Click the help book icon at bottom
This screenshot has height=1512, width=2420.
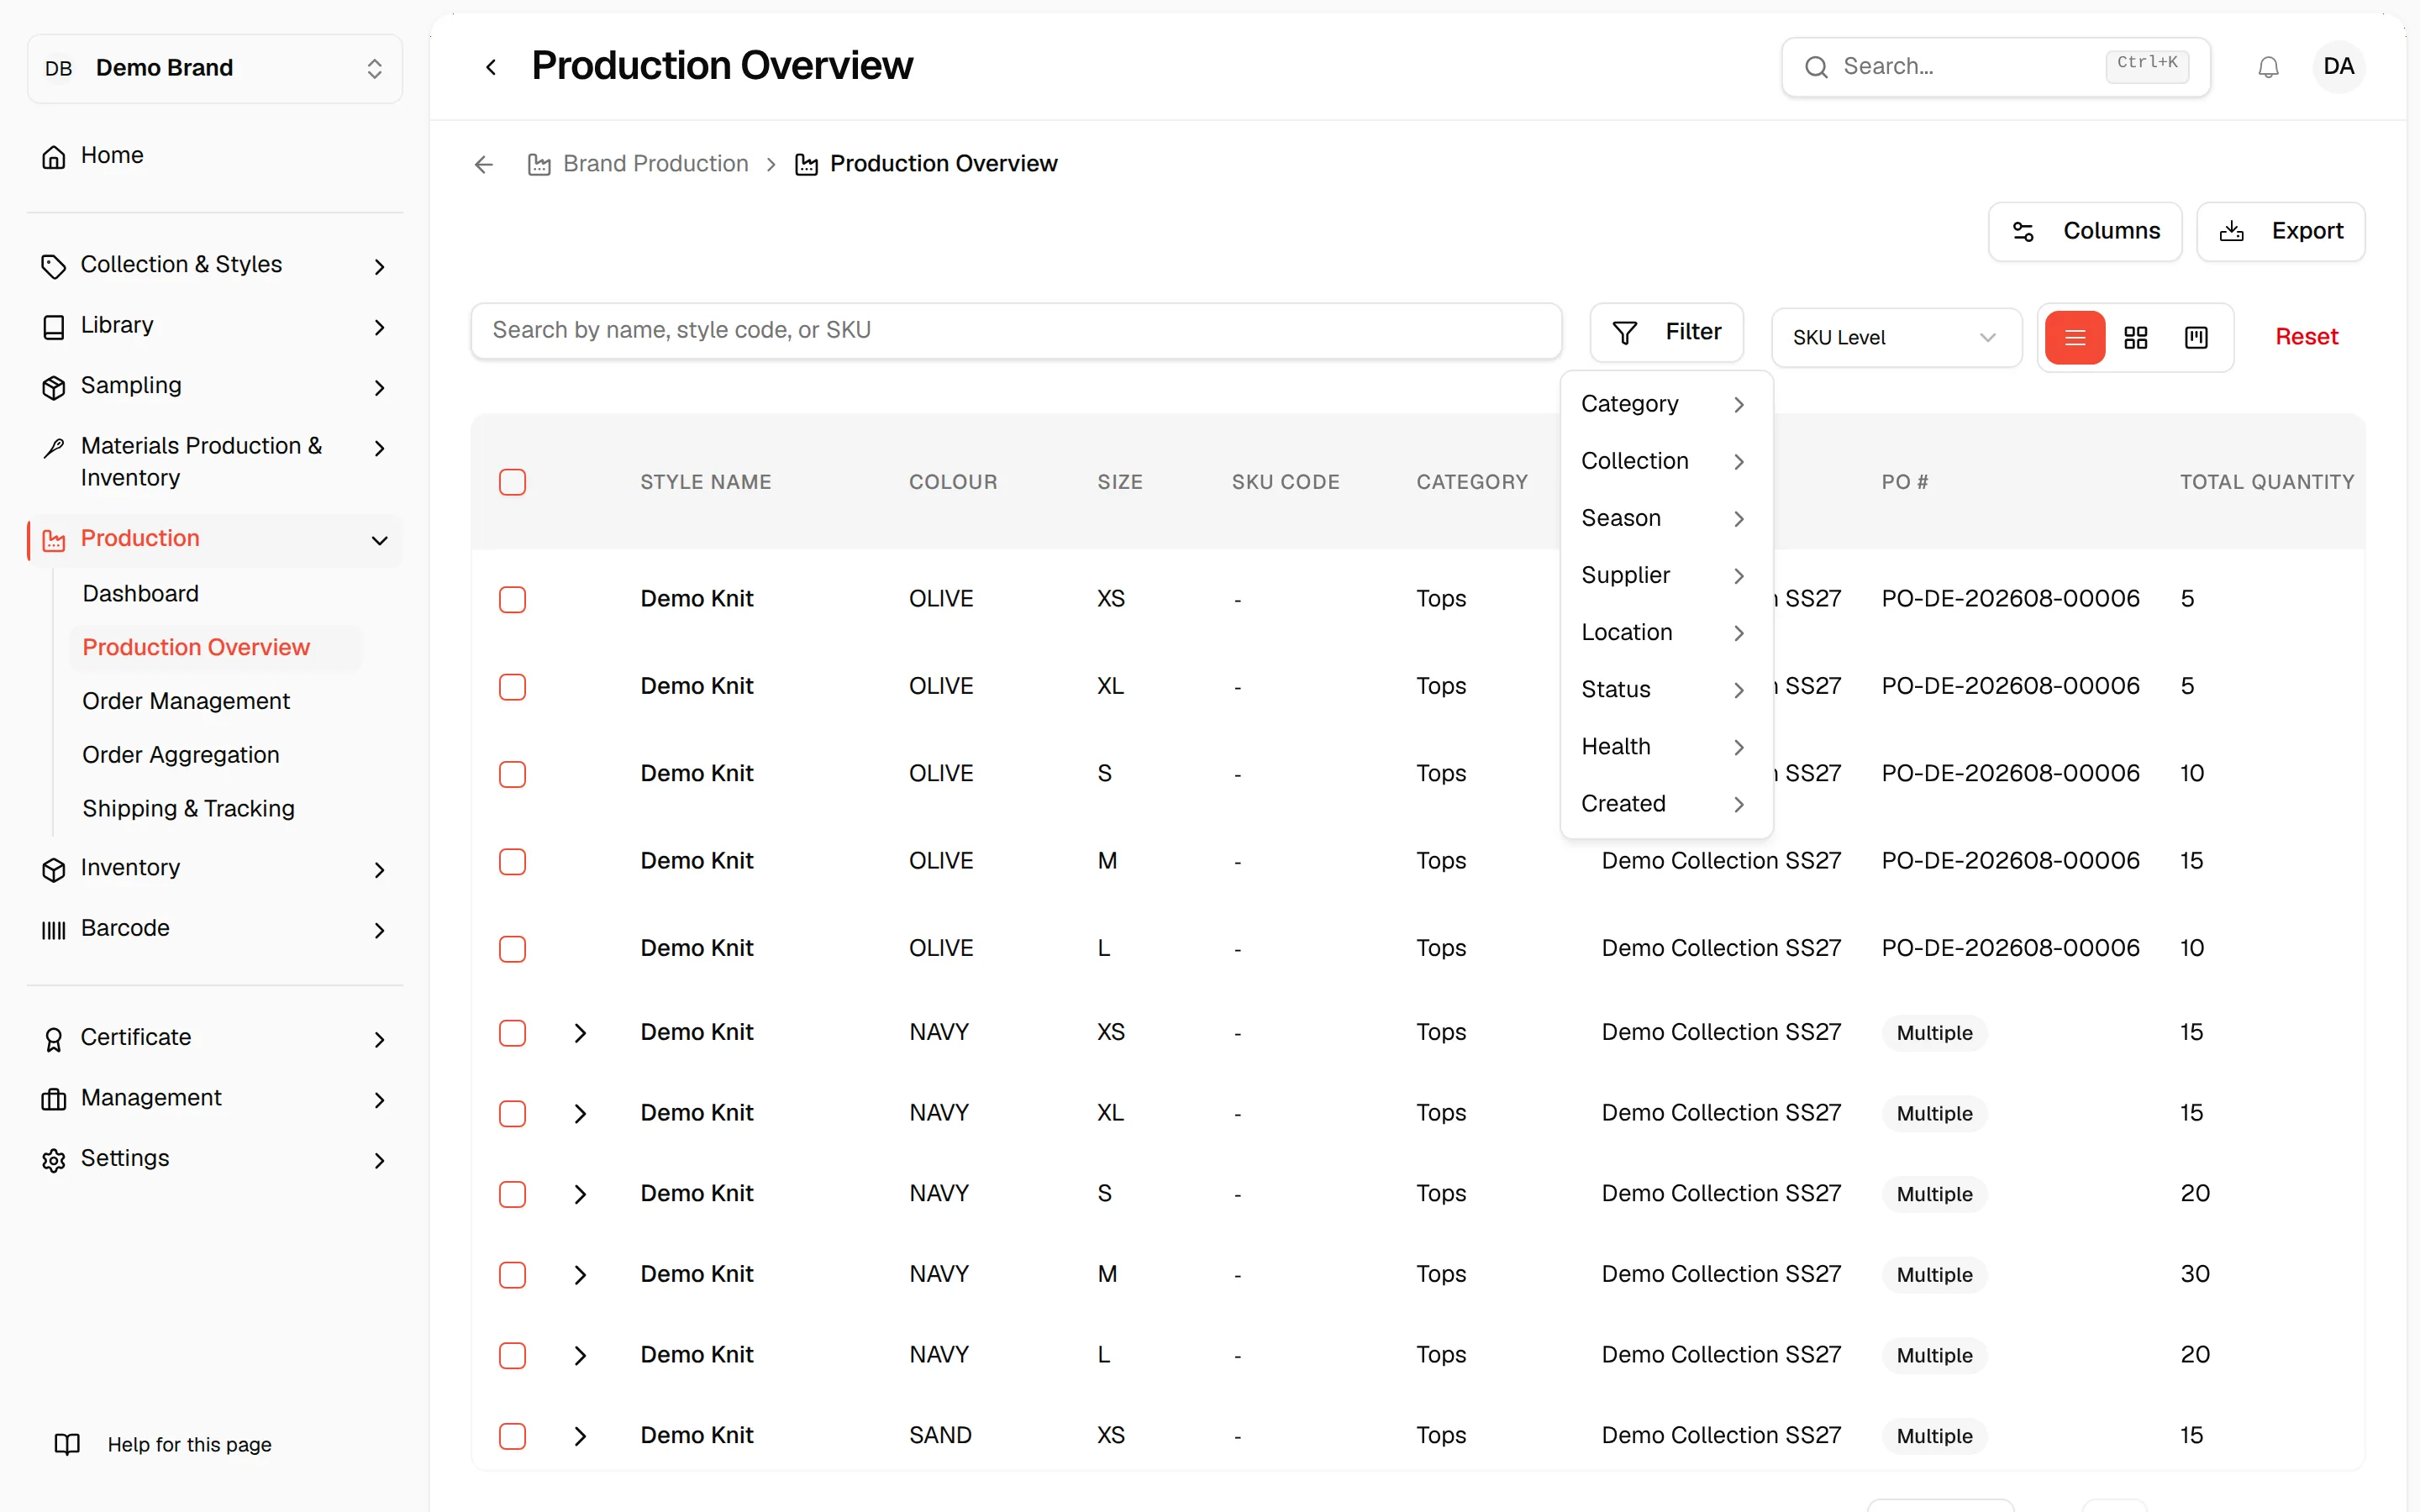point(67,1444)
